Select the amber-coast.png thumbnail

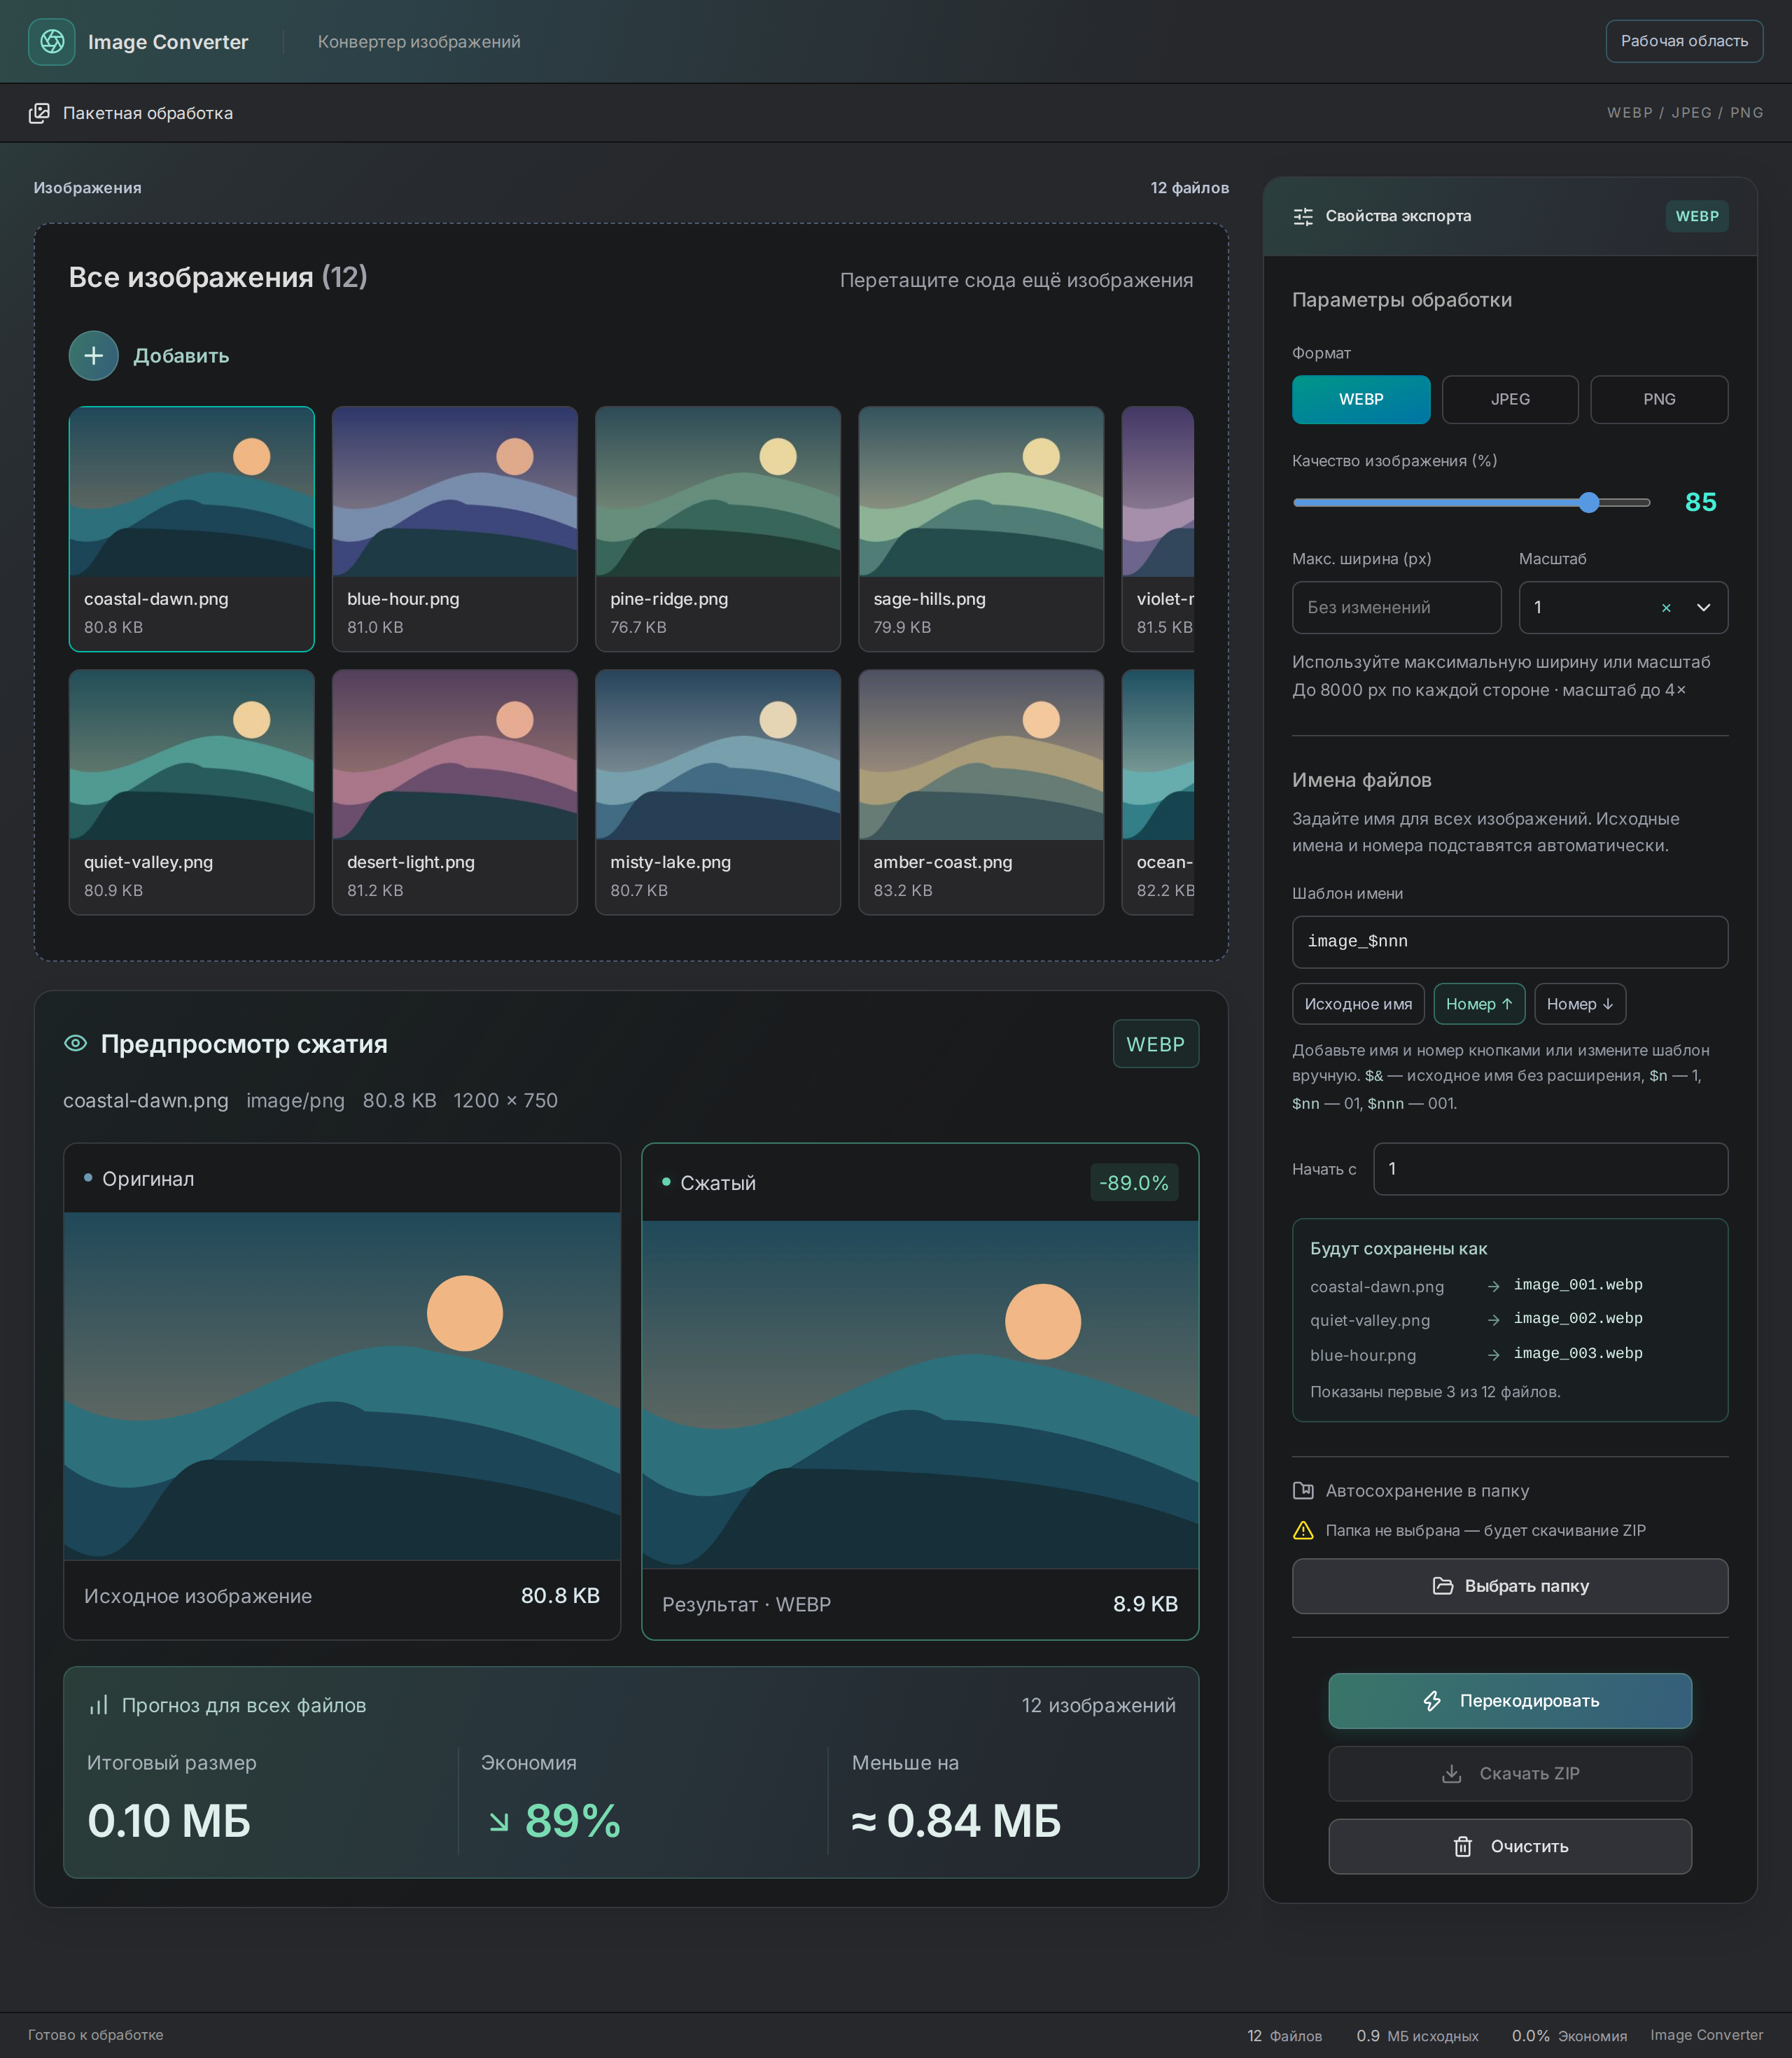981,792
